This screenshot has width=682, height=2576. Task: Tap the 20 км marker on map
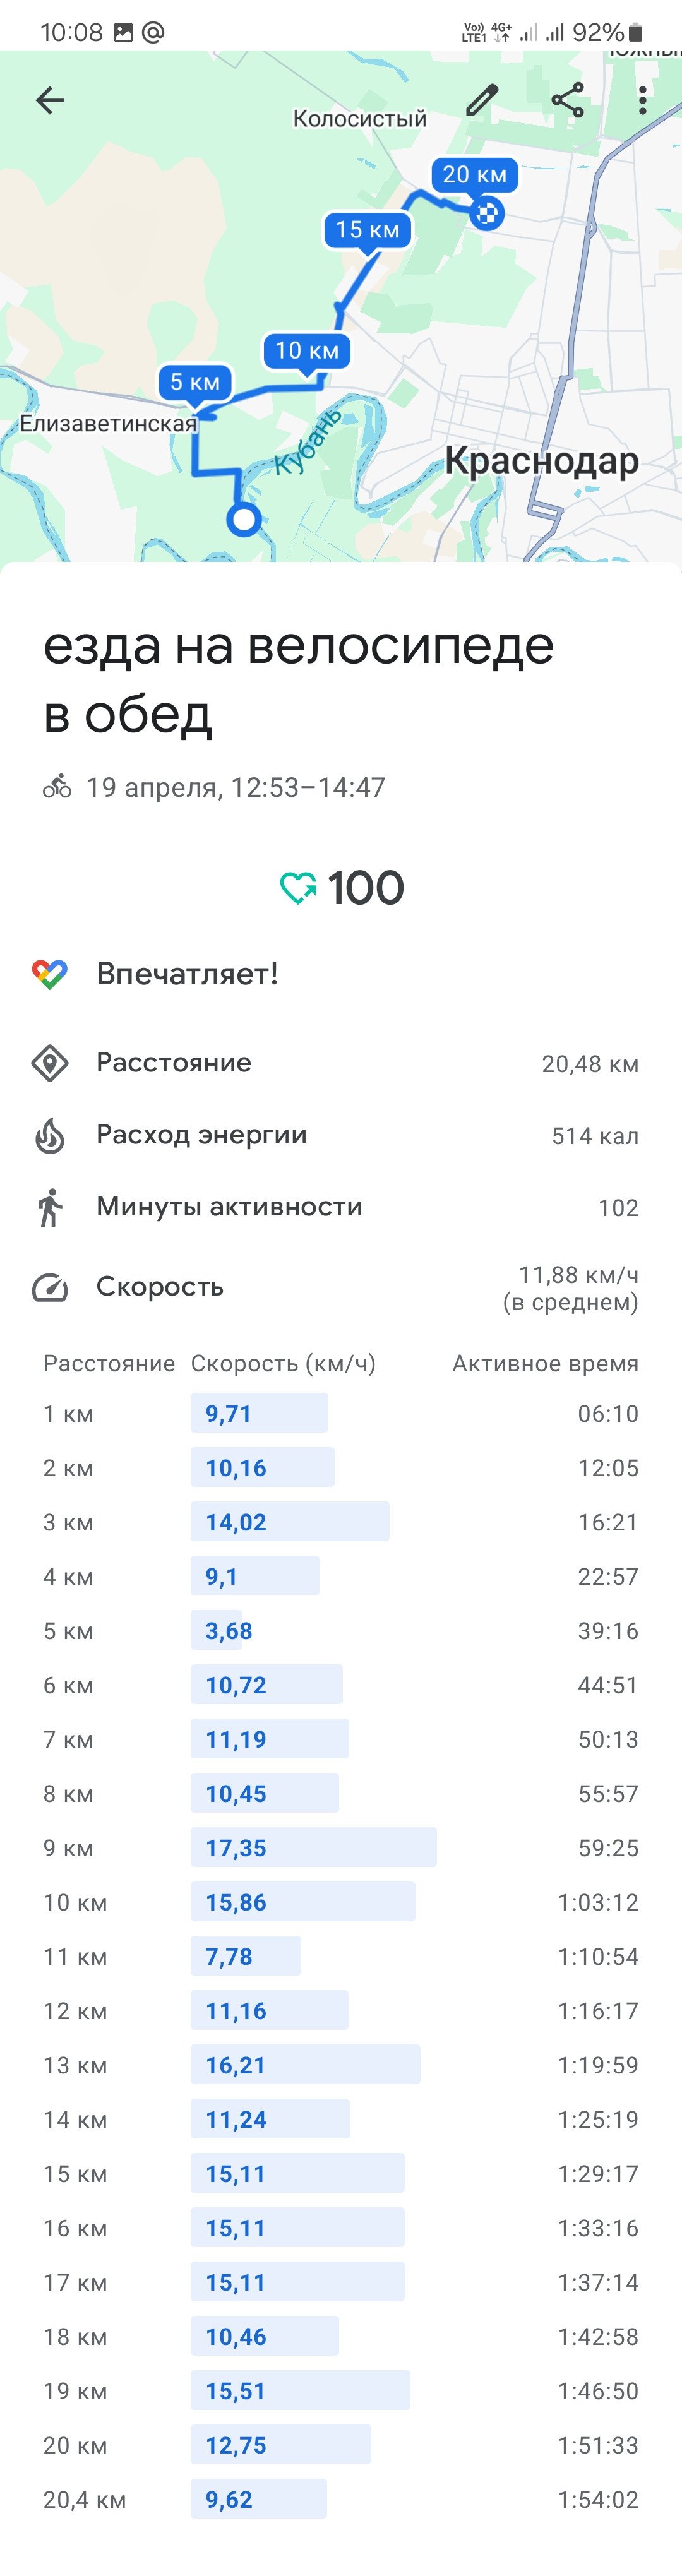(x=474, y=175)
